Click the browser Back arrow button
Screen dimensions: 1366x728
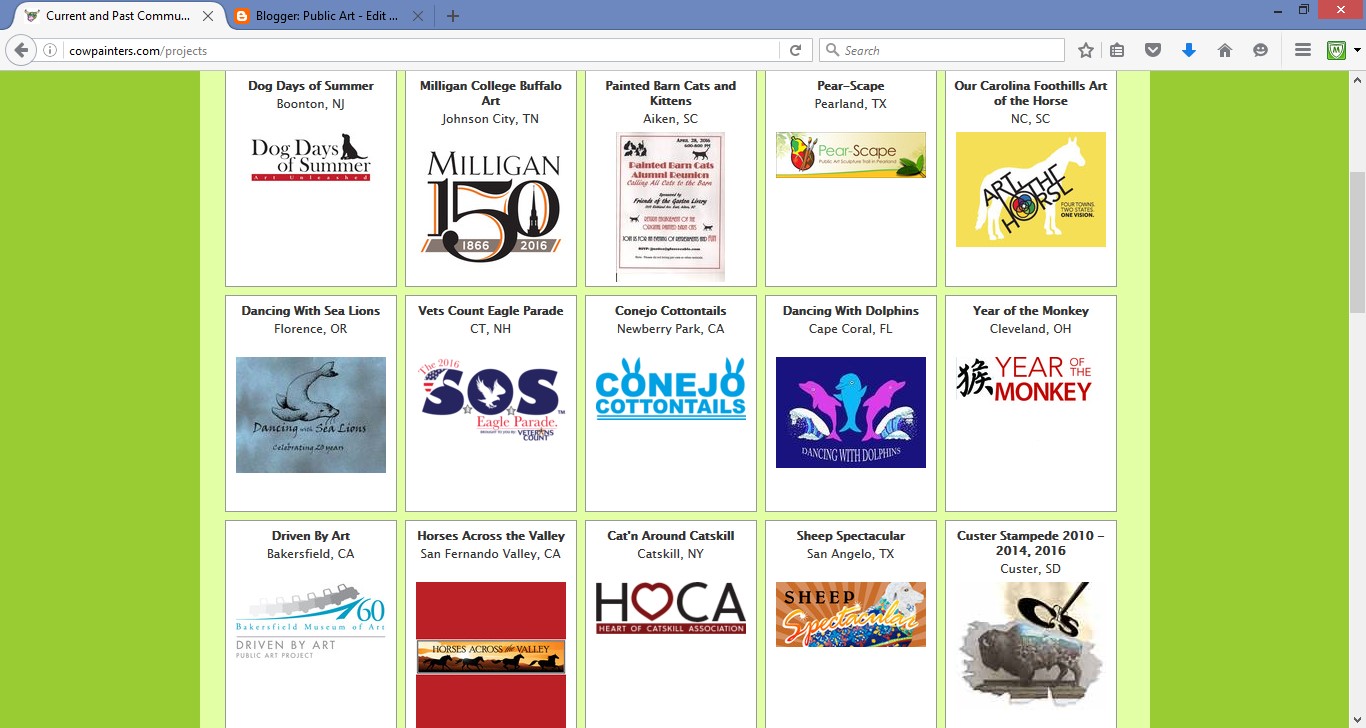21,50
